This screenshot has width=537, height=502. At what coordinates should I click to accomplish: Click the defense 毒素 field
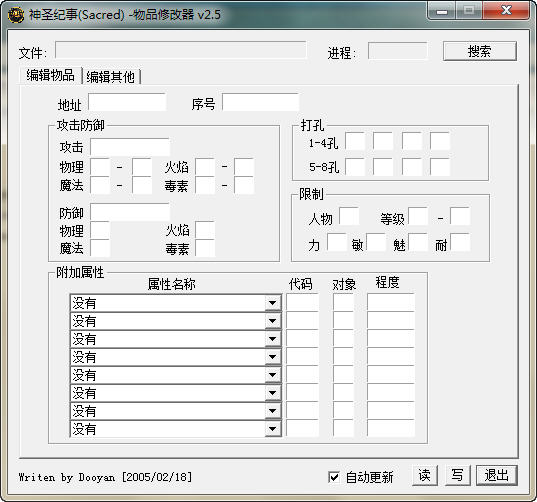[205, 248]
